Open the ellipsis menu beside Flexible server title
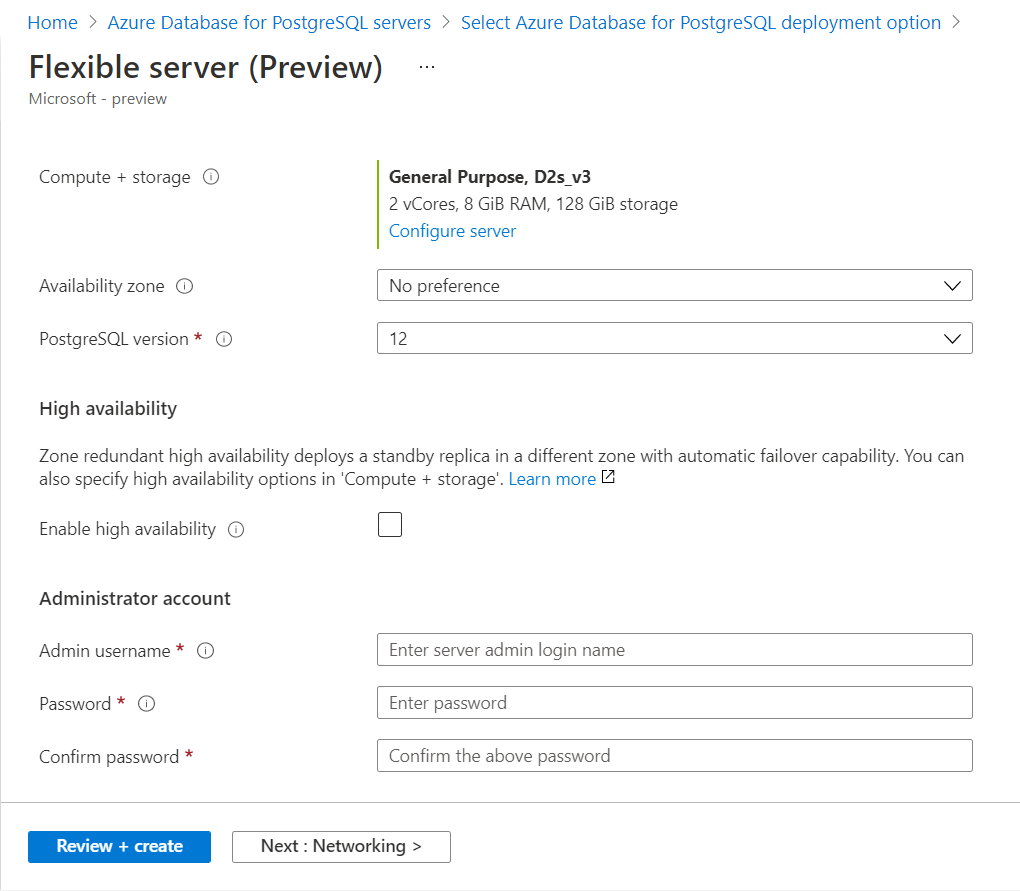The height and width of the screenshot is (891, 1020). click(x=427, y=67)
